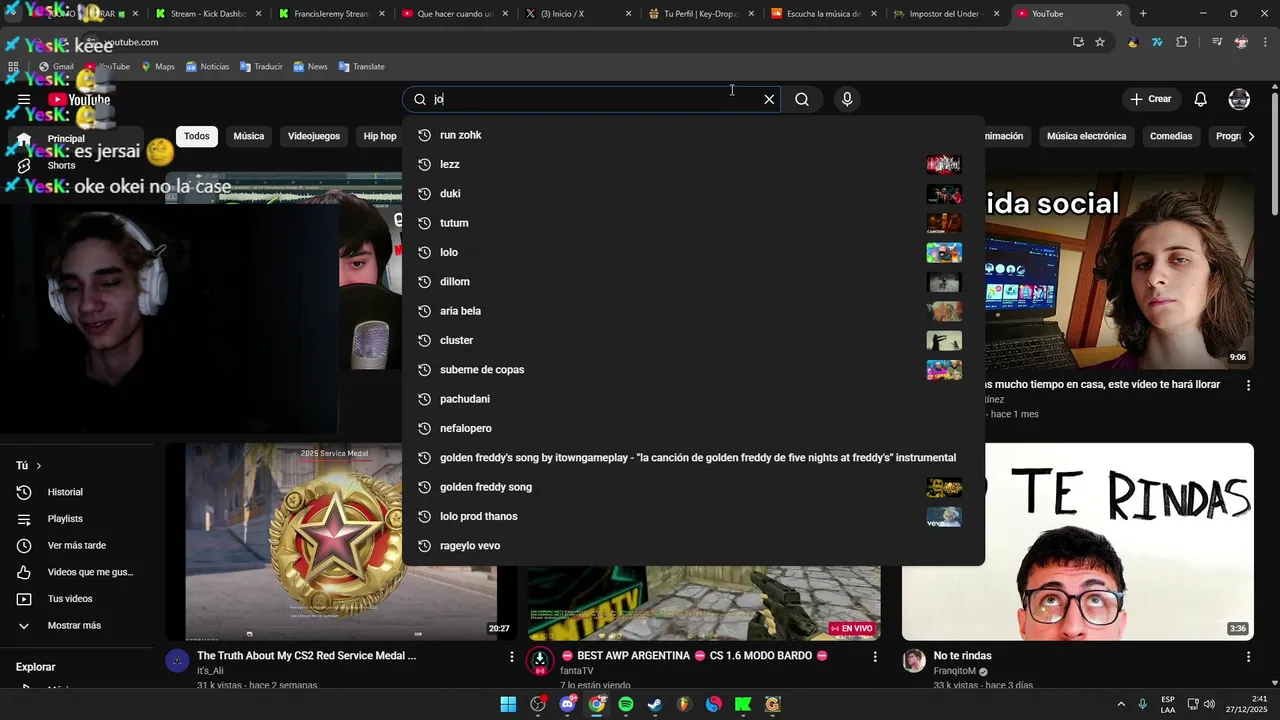Select the Todos filter chip
Image resolution: width=1280 pixels, height=720 pixels.
(x=197, y=136)
